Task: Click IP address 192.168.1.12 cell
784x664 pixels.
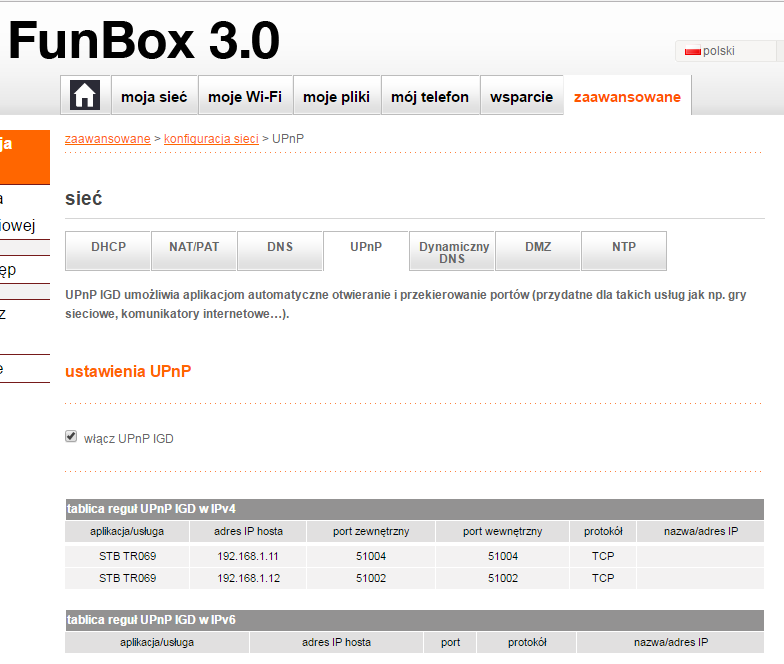Action: click(248, 578)
